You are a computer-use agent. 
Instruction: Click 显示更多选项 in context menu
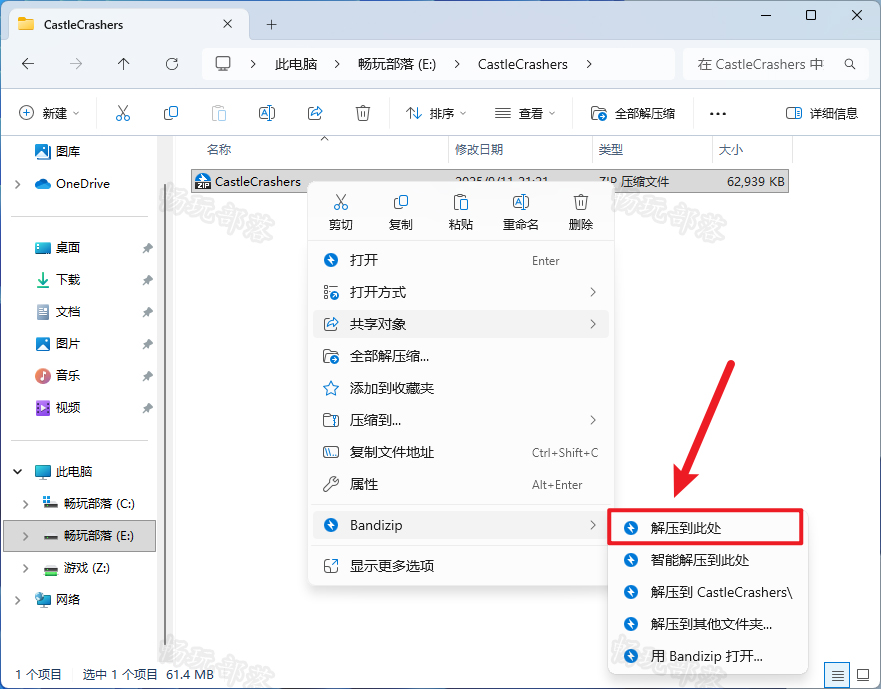[461, 566]
